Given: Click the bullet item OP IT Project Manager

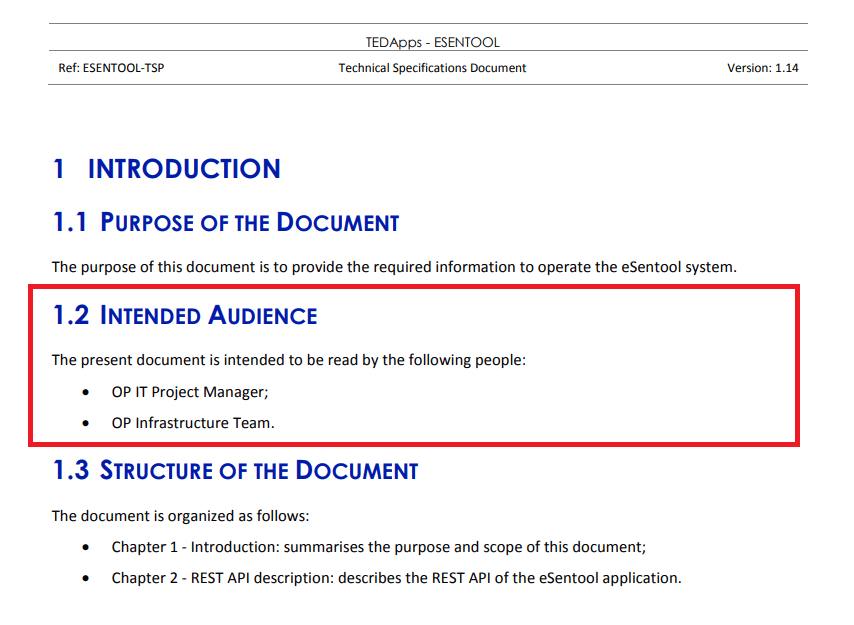Looking at the screenshot, I should click(x=189, y=391).
